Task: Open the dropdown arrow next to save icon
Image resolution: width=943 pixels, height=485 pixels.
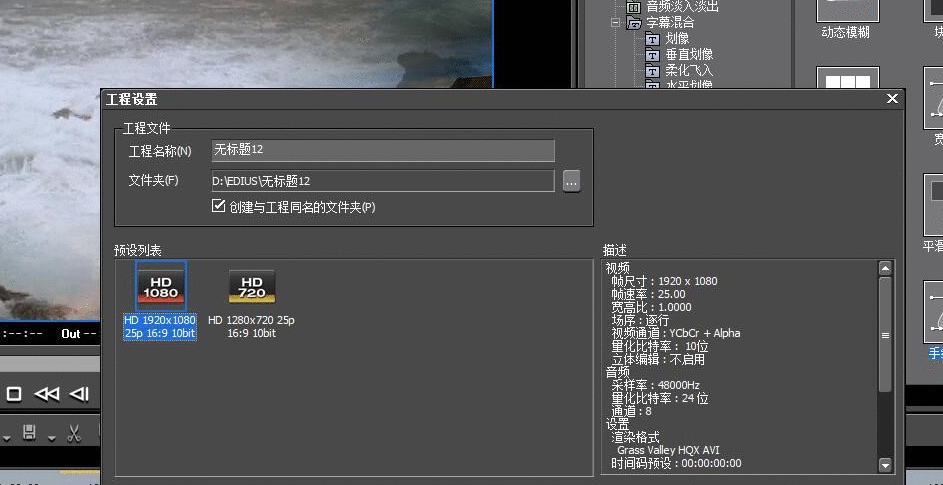Action: (x=51, y=437)
